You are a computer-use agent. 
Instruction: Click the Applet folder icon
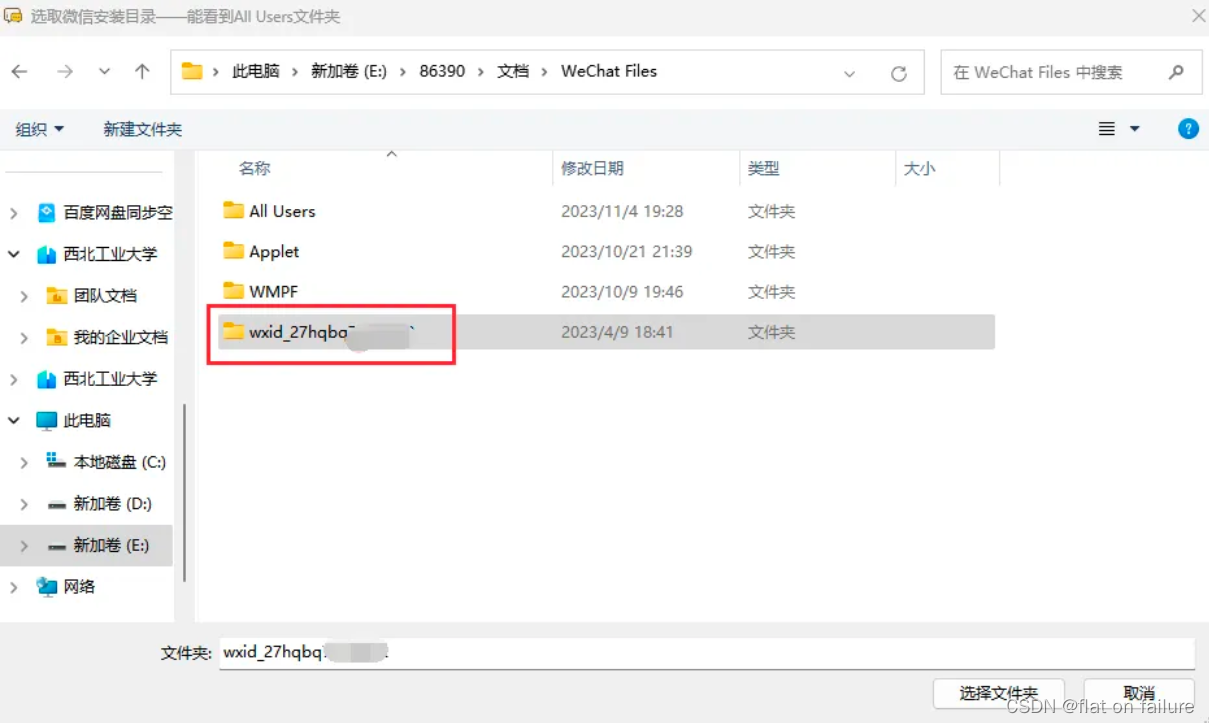233,250
